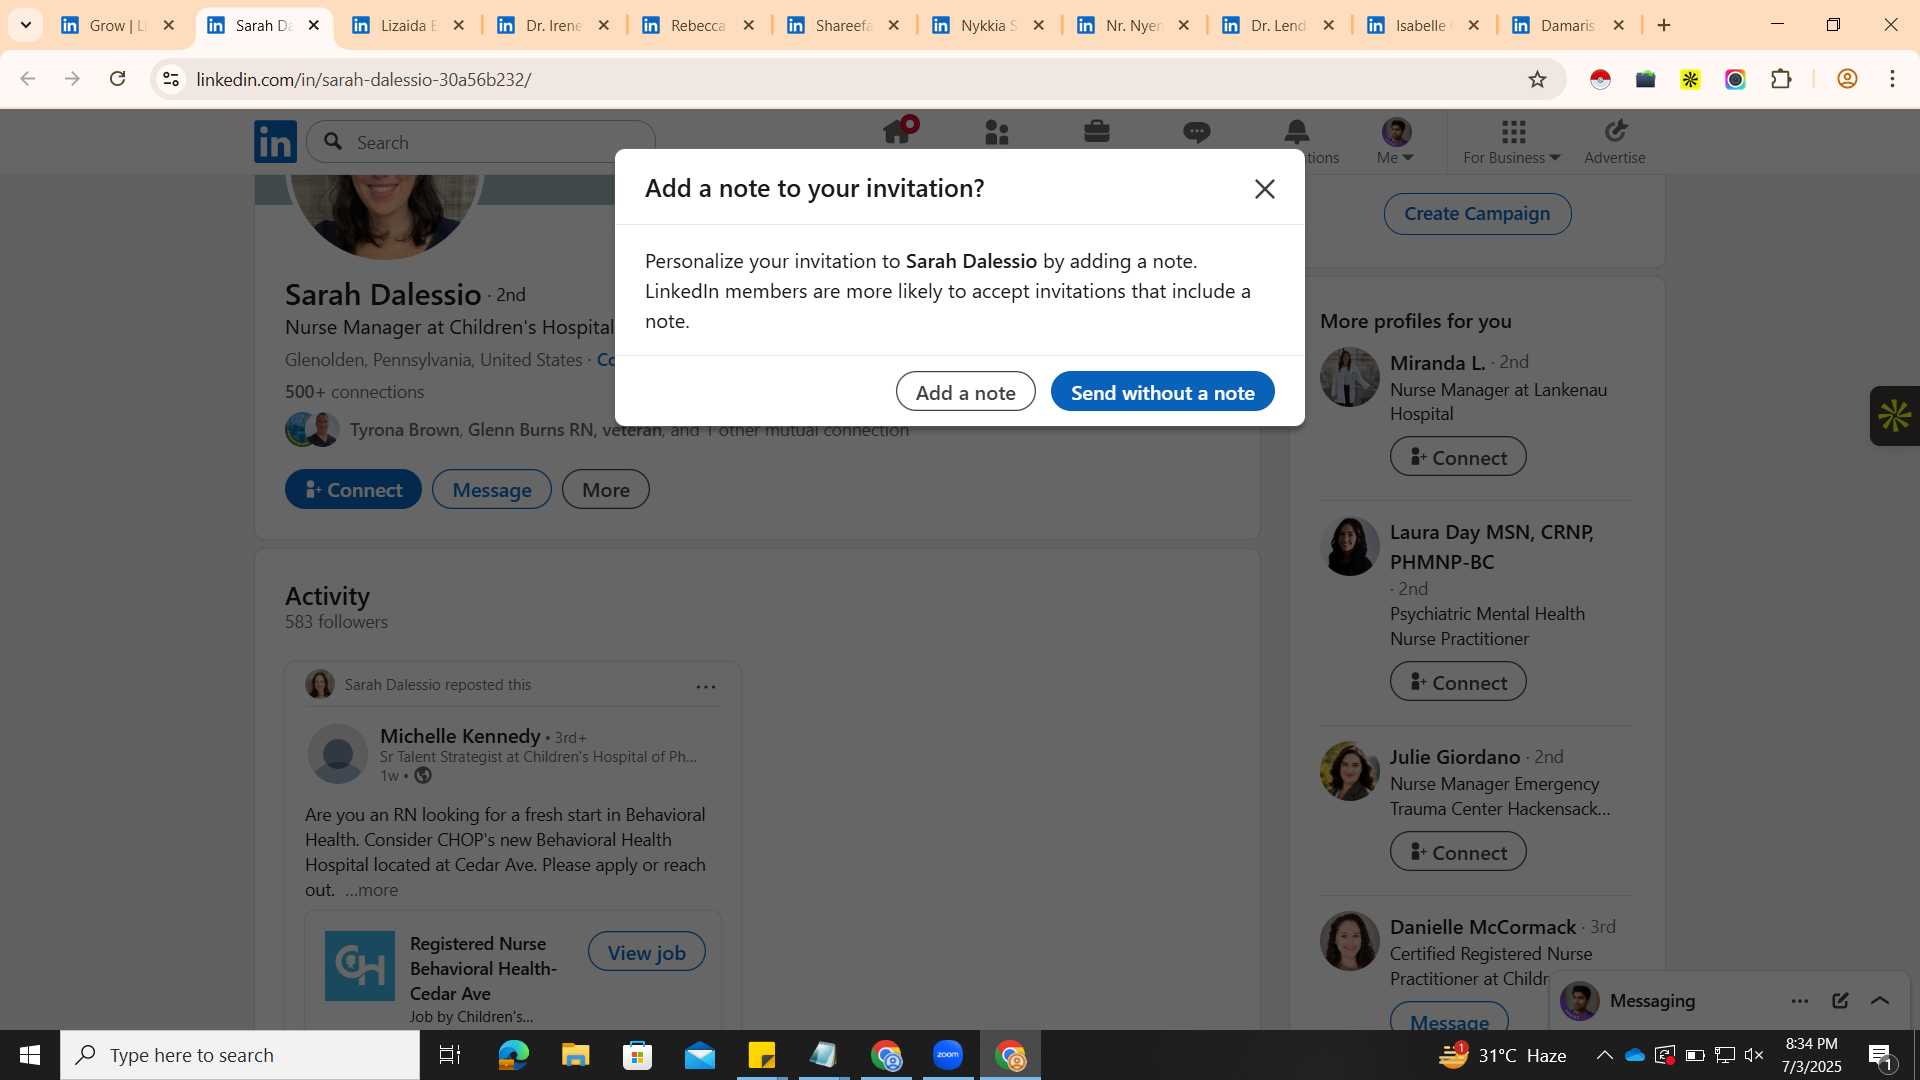Open Michelle Kennedy's profile name
Screen dimensions: 1920x1080
point(460,736)
